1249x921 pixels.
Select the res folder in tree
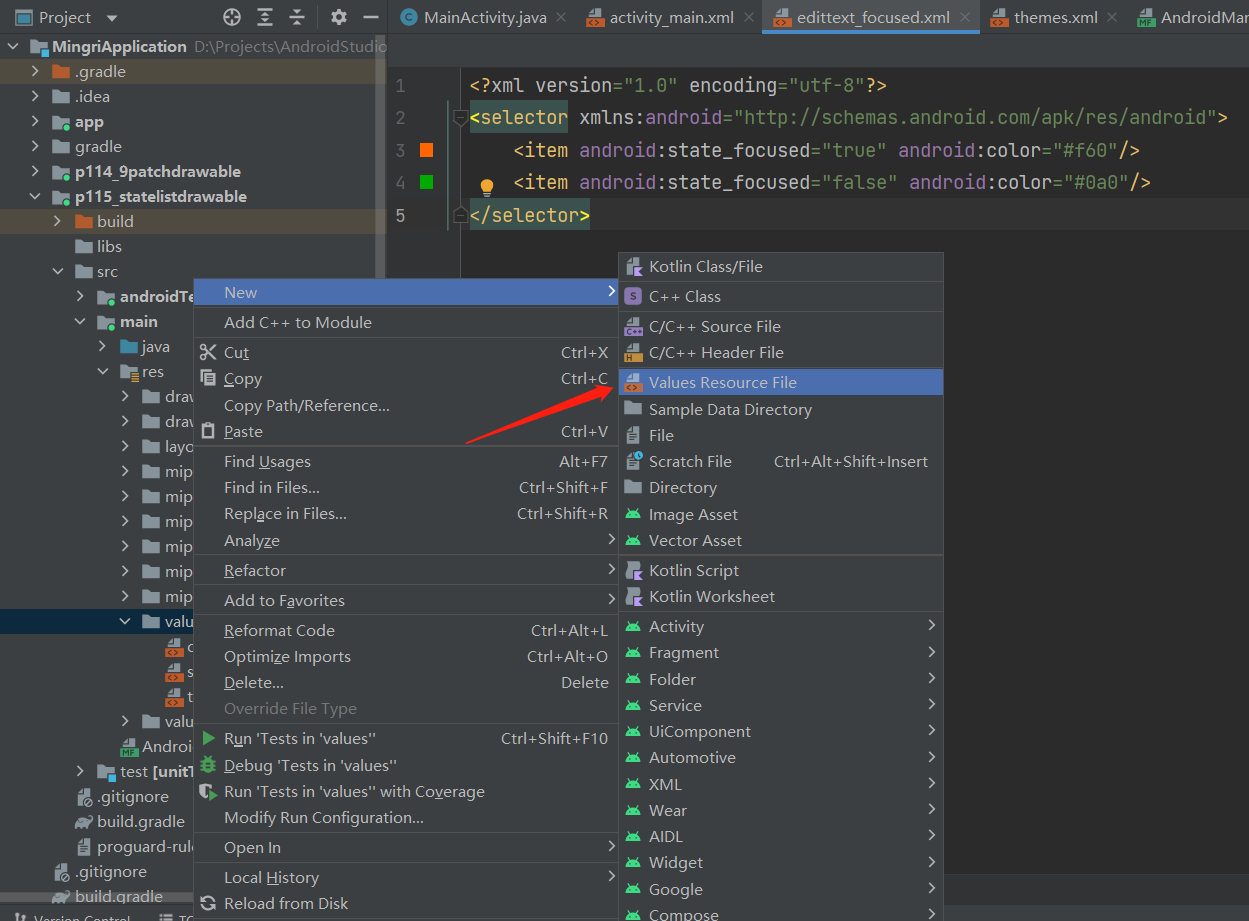(x=152, y=371)
